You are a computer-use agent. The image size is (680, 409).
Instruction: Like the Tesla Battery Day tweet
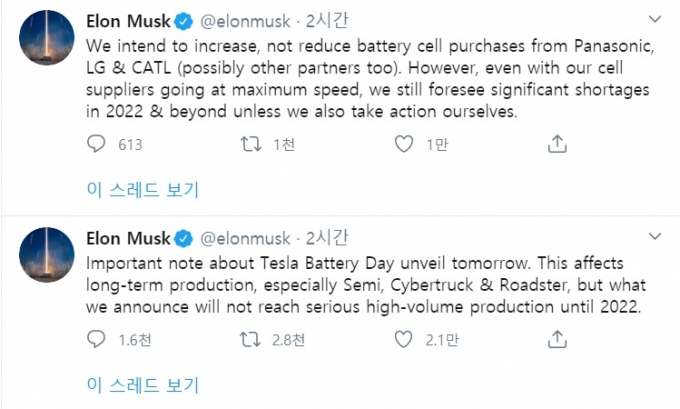(x=404, y=340)
